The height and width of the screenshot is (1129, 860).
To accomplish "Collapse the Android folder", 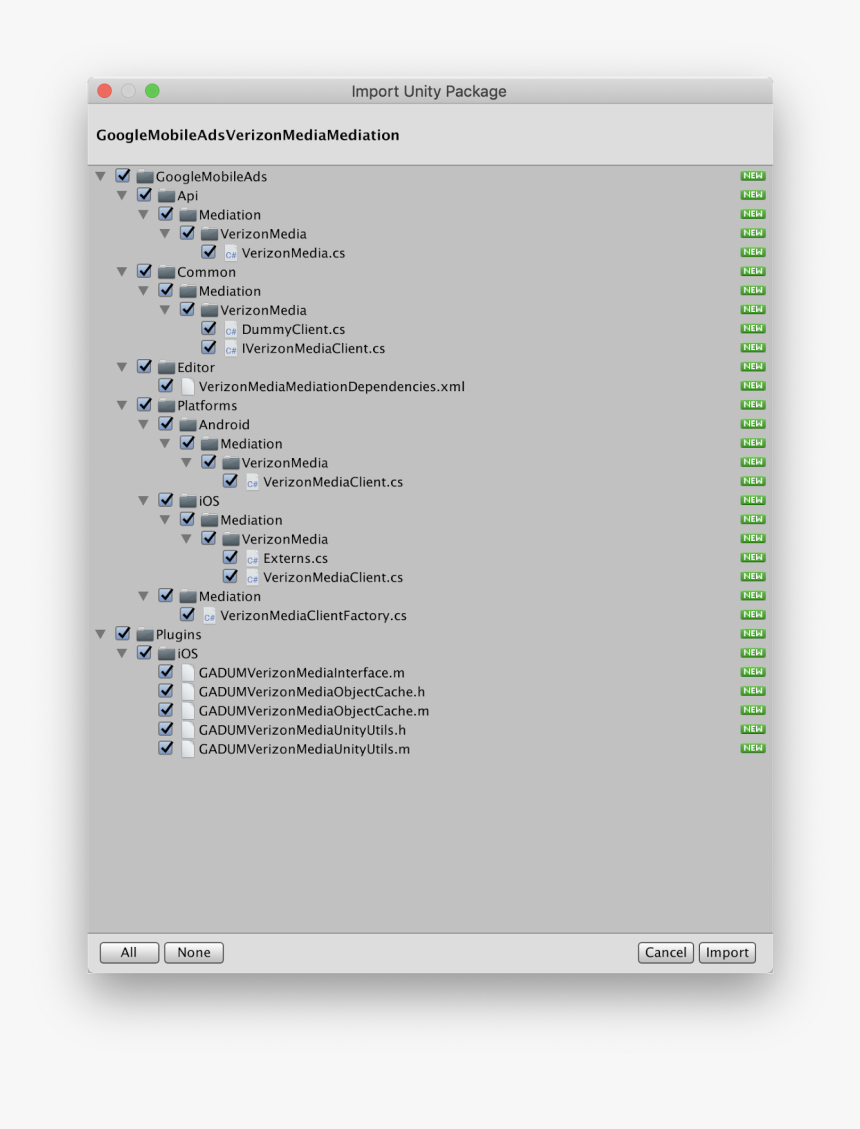I will (143, 425).
